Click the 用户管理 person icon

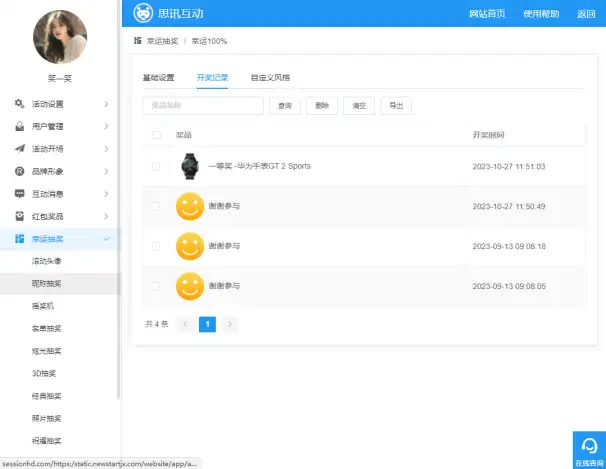19,126
